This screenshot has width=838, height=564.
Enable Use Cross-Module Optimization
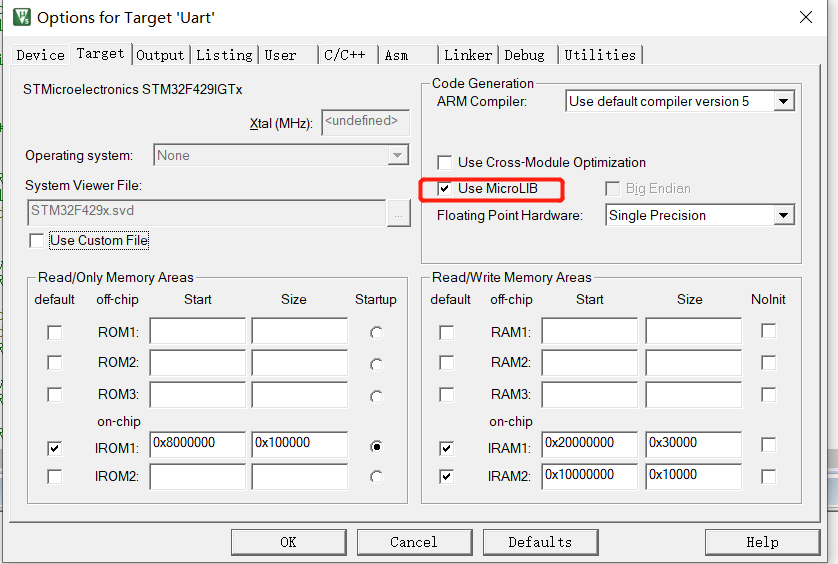(444, 163)
